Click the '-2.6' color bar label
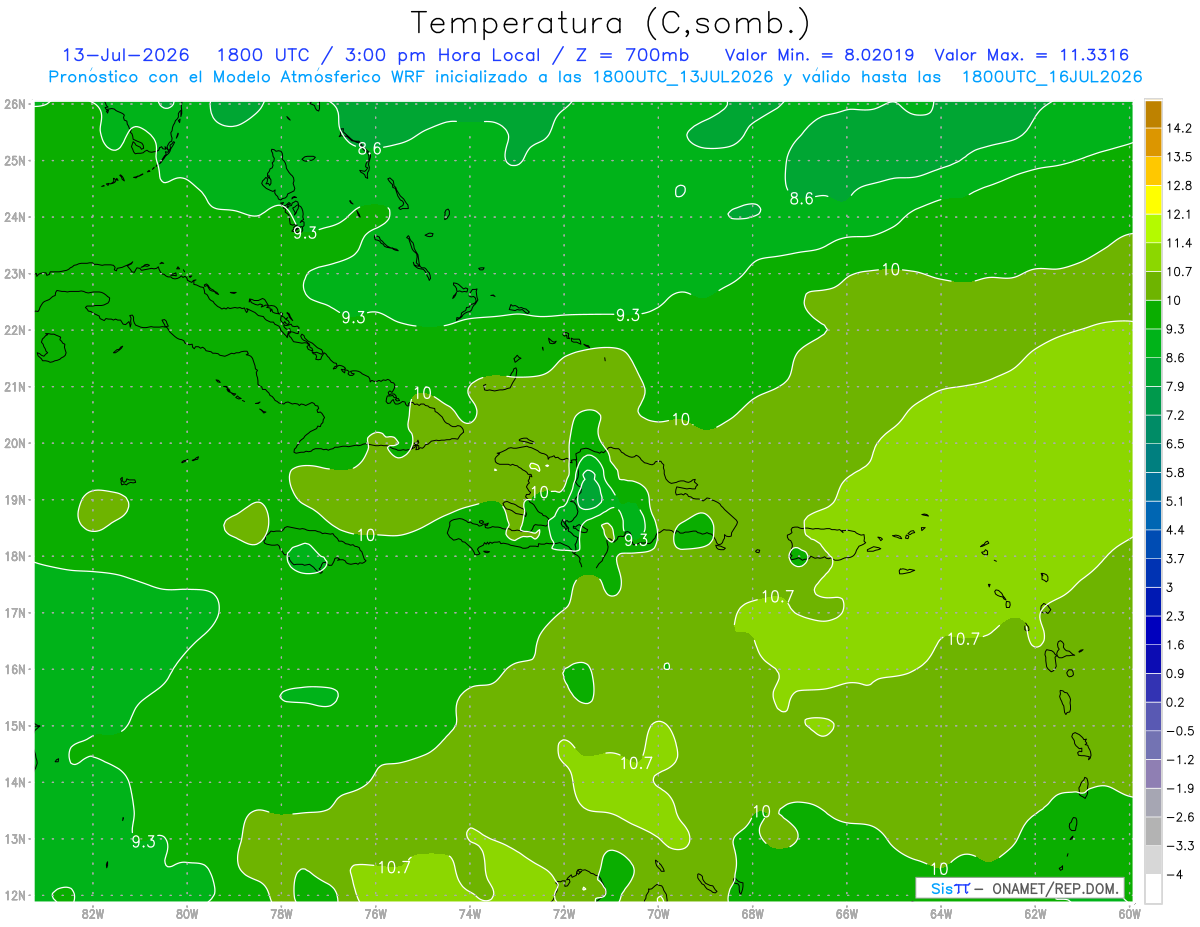 click(x=1180, y=817)
